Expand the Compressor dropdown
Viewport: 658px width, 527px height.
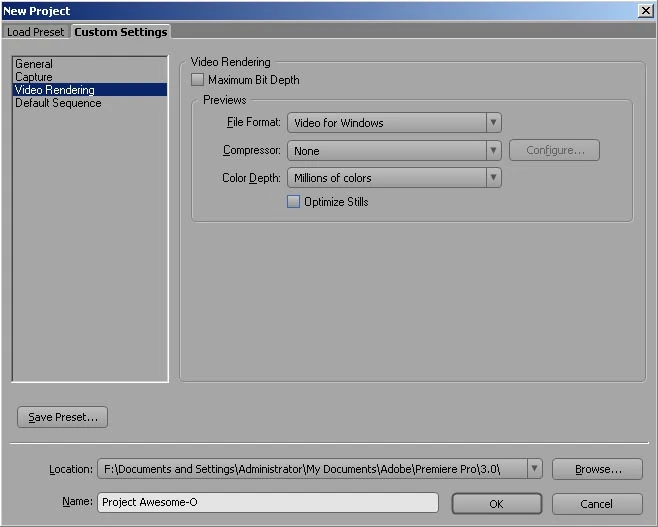[394, 151]
